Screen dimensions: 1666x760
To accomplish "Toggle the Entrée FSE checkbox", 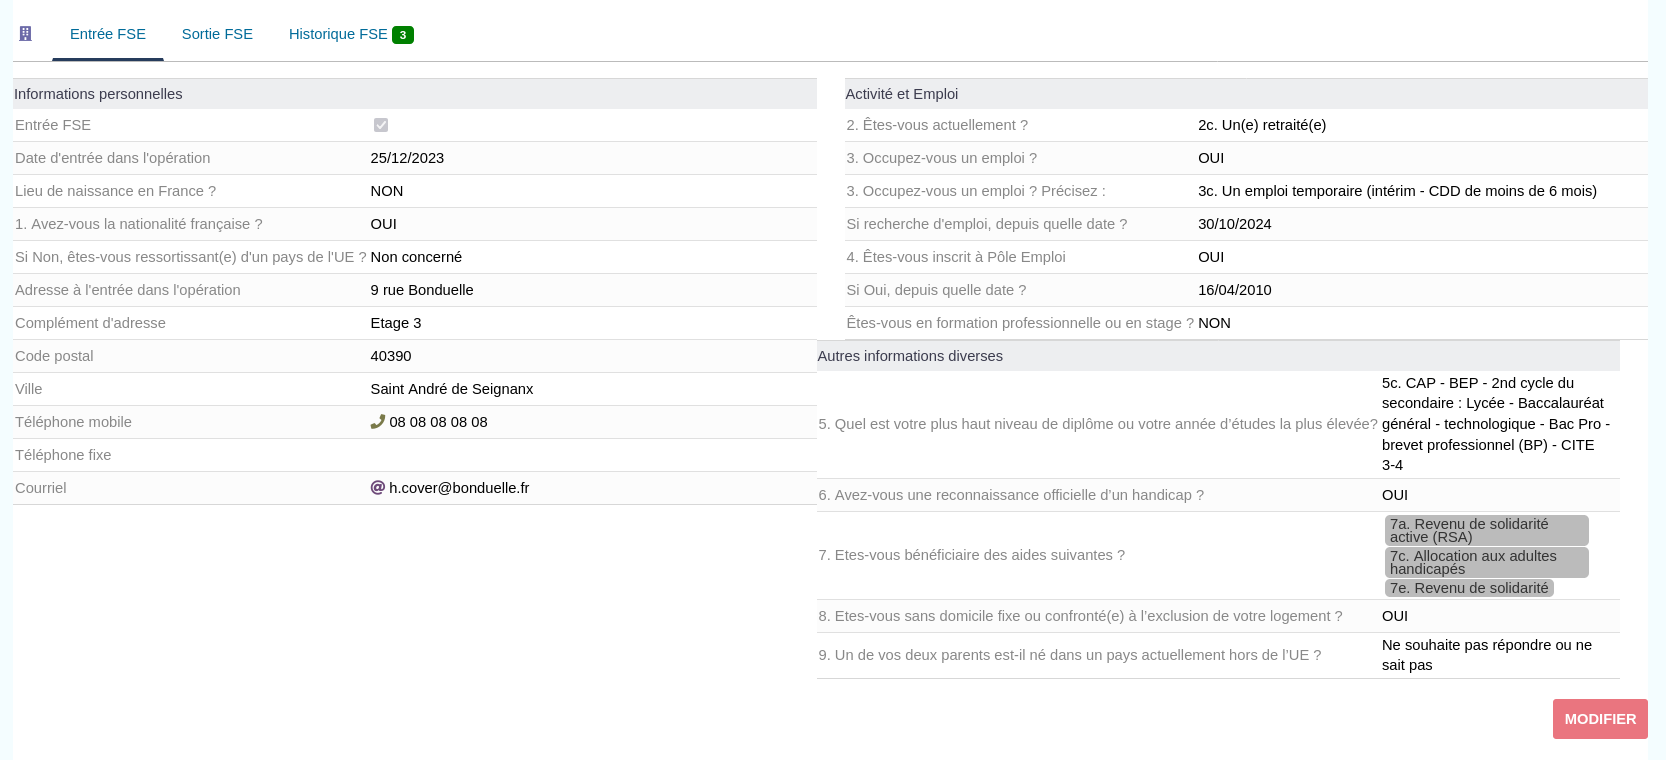I will (381, 125).
